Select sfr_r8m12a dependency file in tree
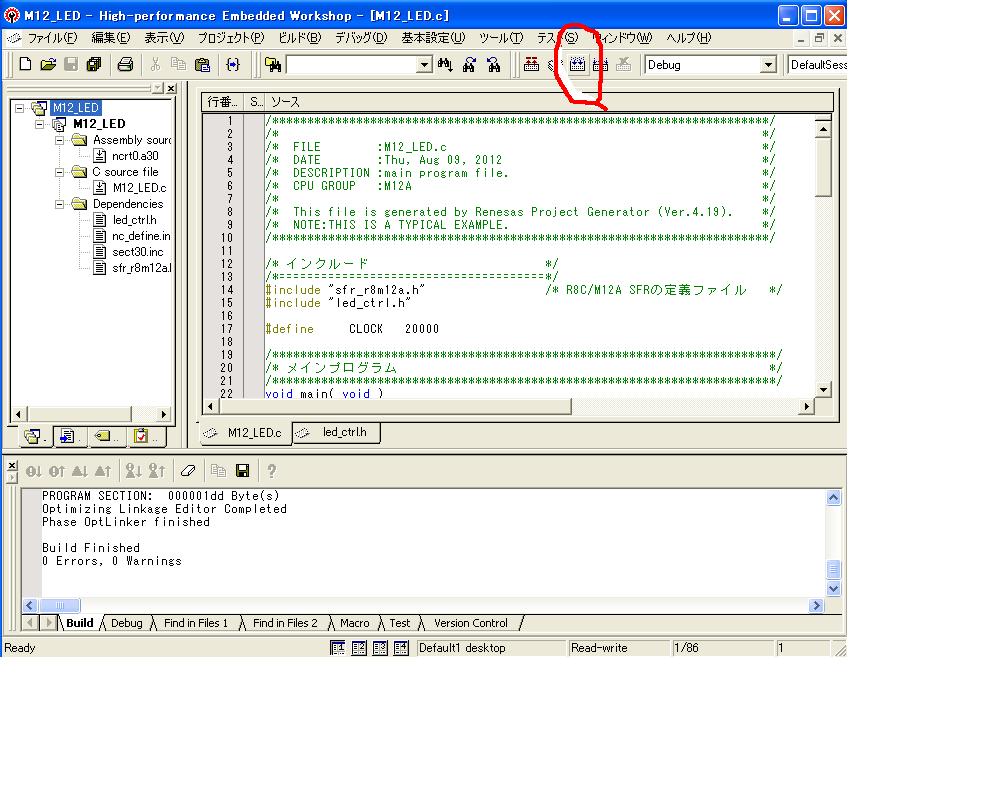Viewport: 1000px width, 788px height. [x=141, y=268]
